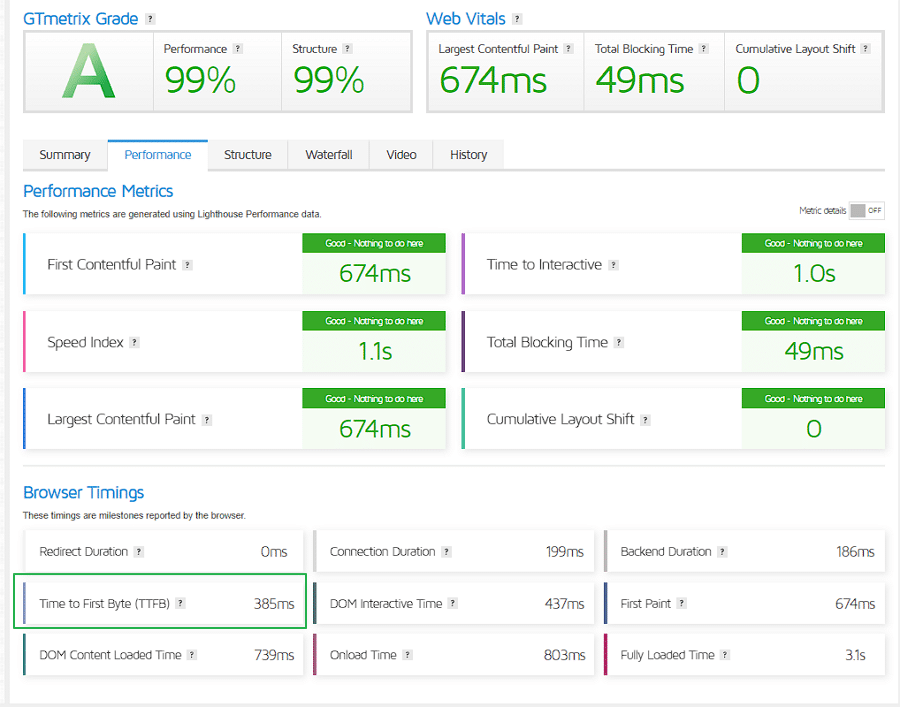Toggle the Metric details switch
900x707 pixels.
pyautogui.click(x=866, y=211)
